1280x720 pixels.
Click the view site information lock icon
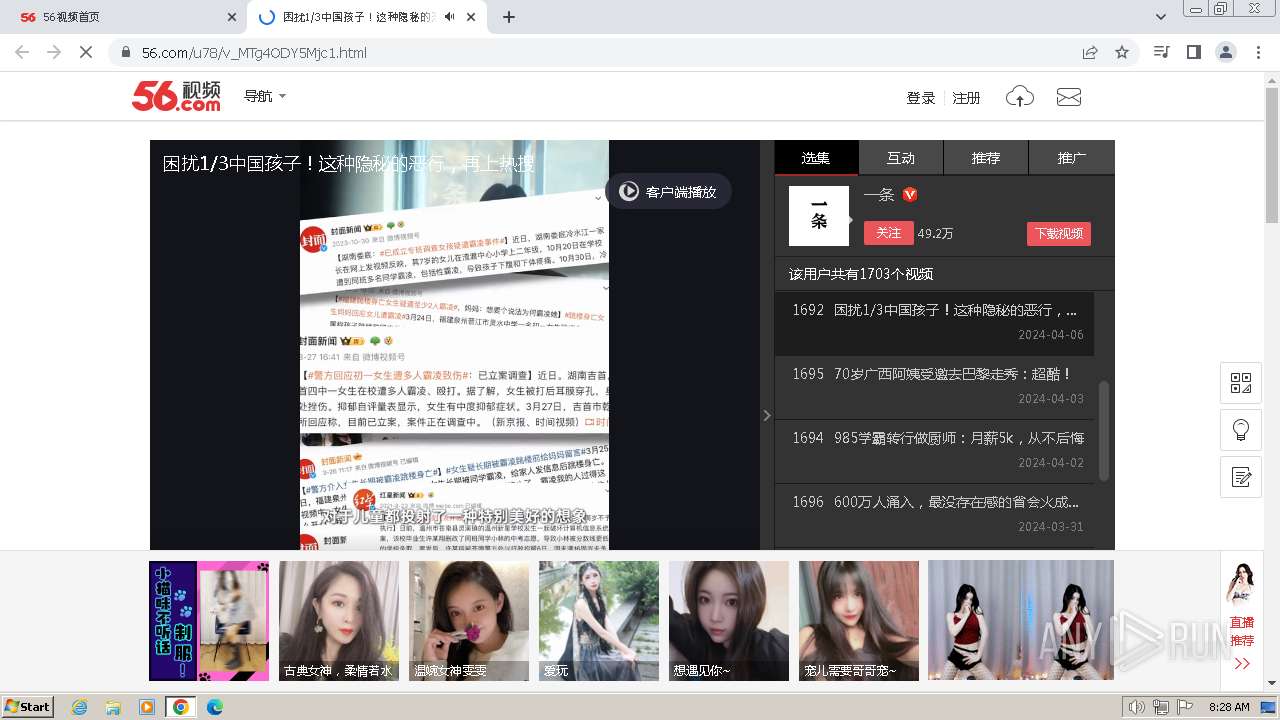(x=125, y=52)
